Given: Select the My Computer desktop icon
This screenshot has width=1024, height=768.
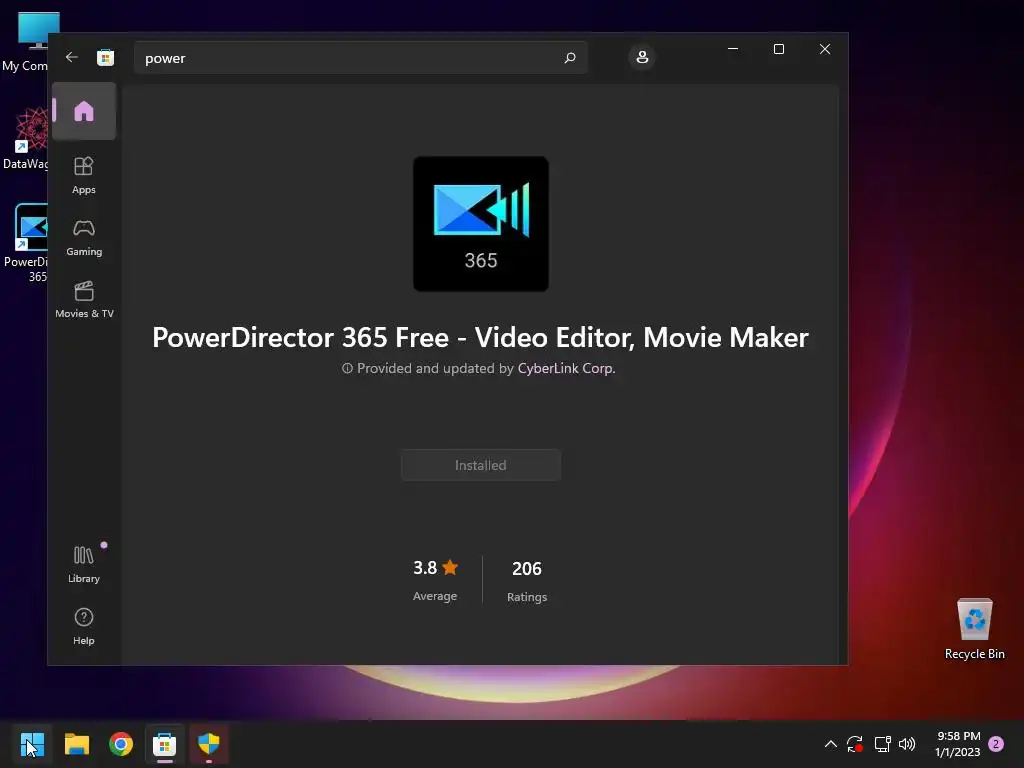Looking at the screenshot, I should (26, 42).
